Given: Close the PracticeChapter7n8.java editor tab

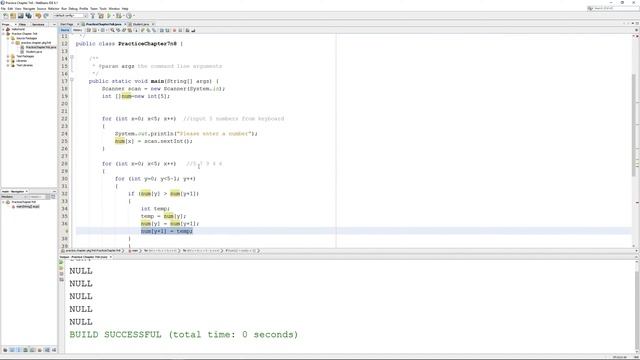Looking at the screenshot, I should [x=125, y=24].
